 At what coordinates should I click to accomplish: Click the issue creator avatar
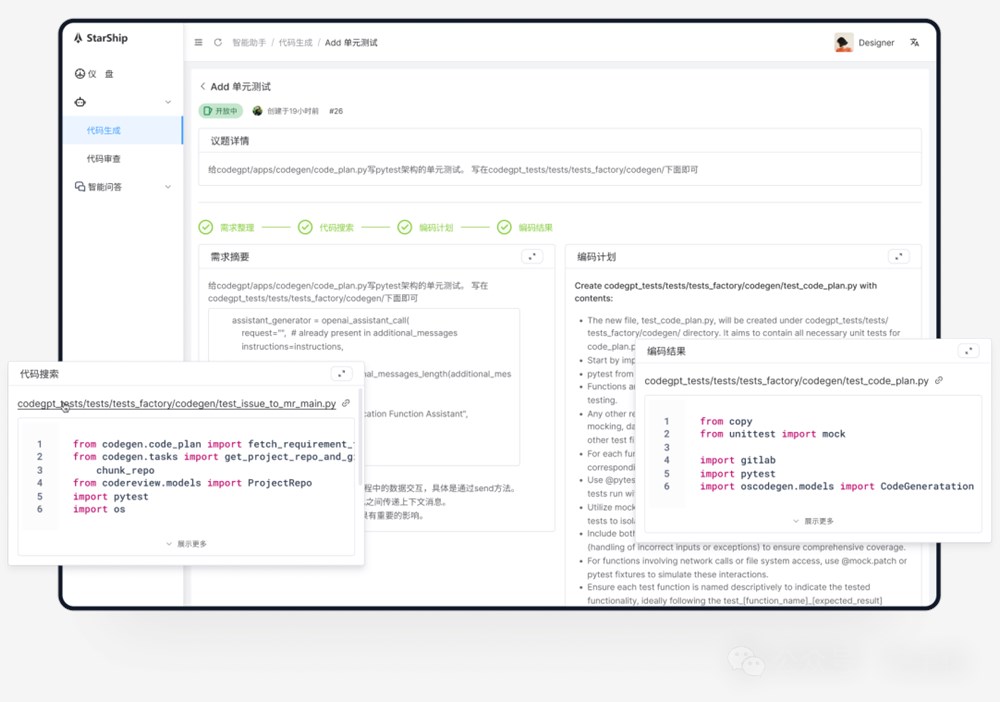coord(257,111)
